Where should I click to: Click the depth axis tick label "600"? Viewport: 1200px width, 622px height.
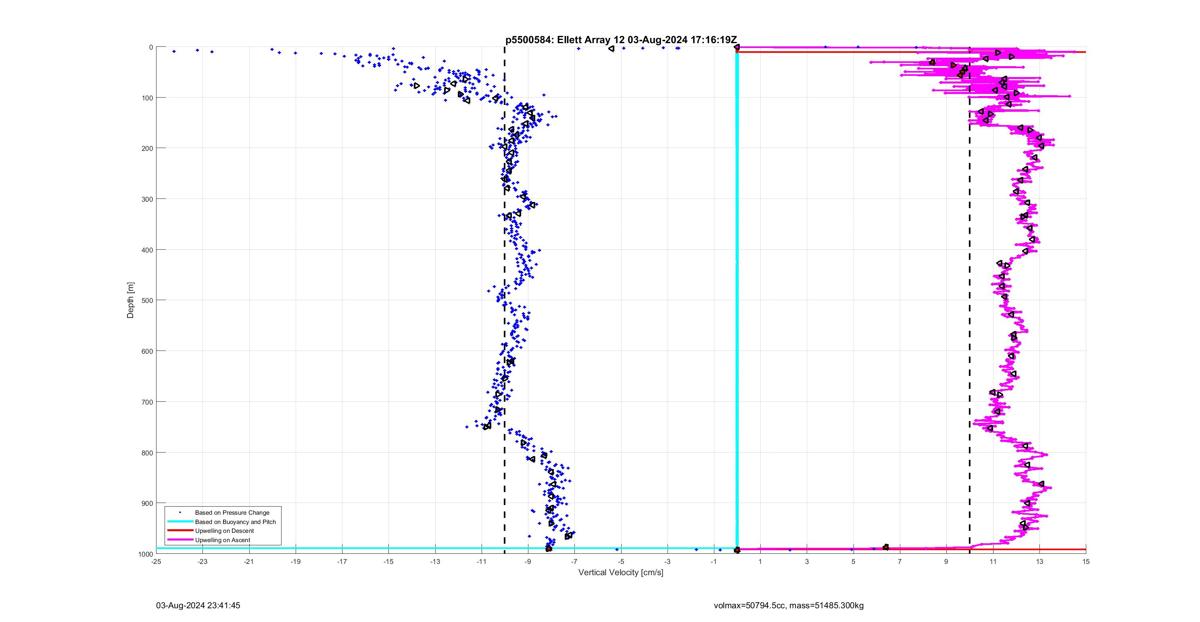[x=146, y=351]
